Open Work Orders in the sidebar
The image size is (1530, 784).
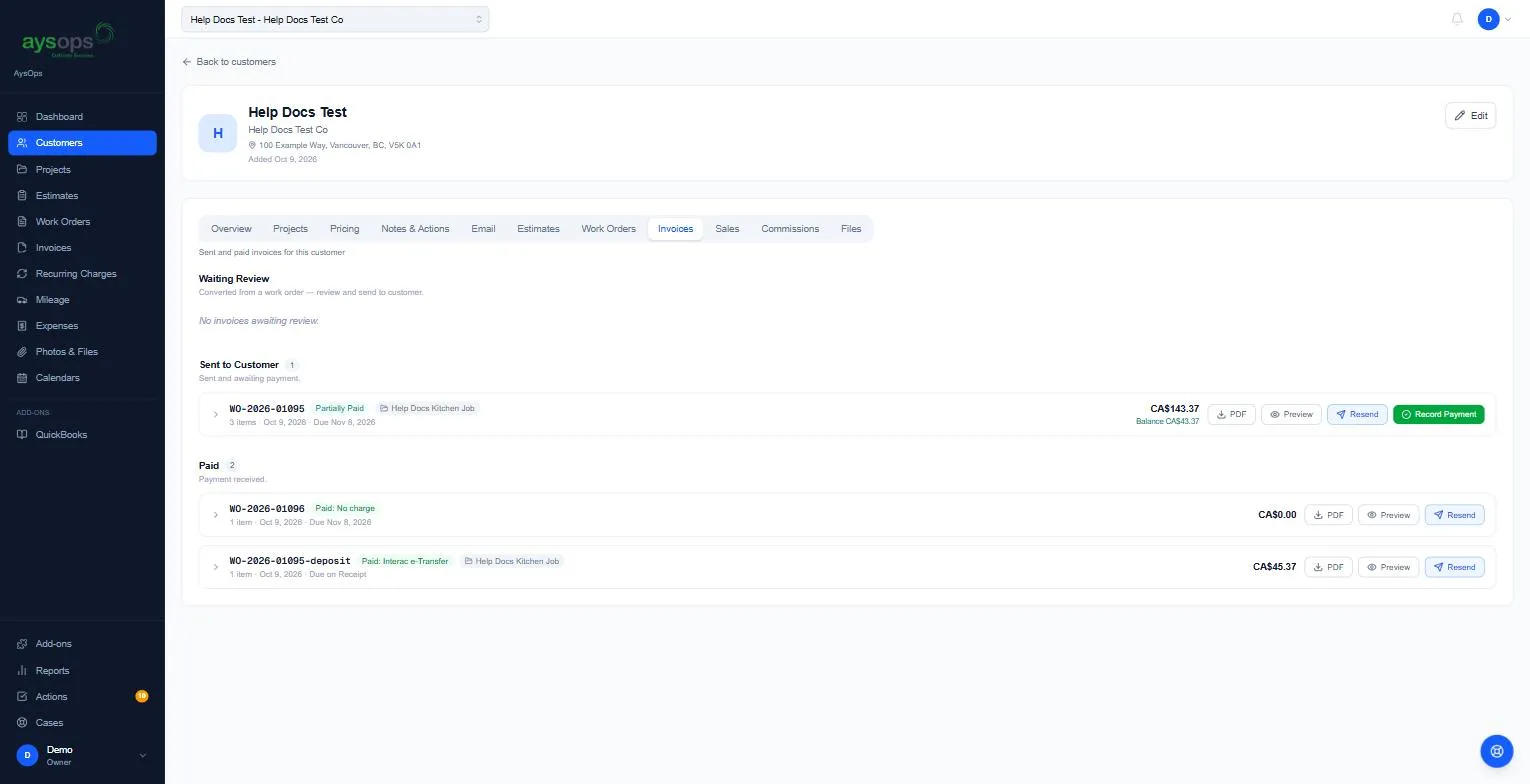pos(82,222)
